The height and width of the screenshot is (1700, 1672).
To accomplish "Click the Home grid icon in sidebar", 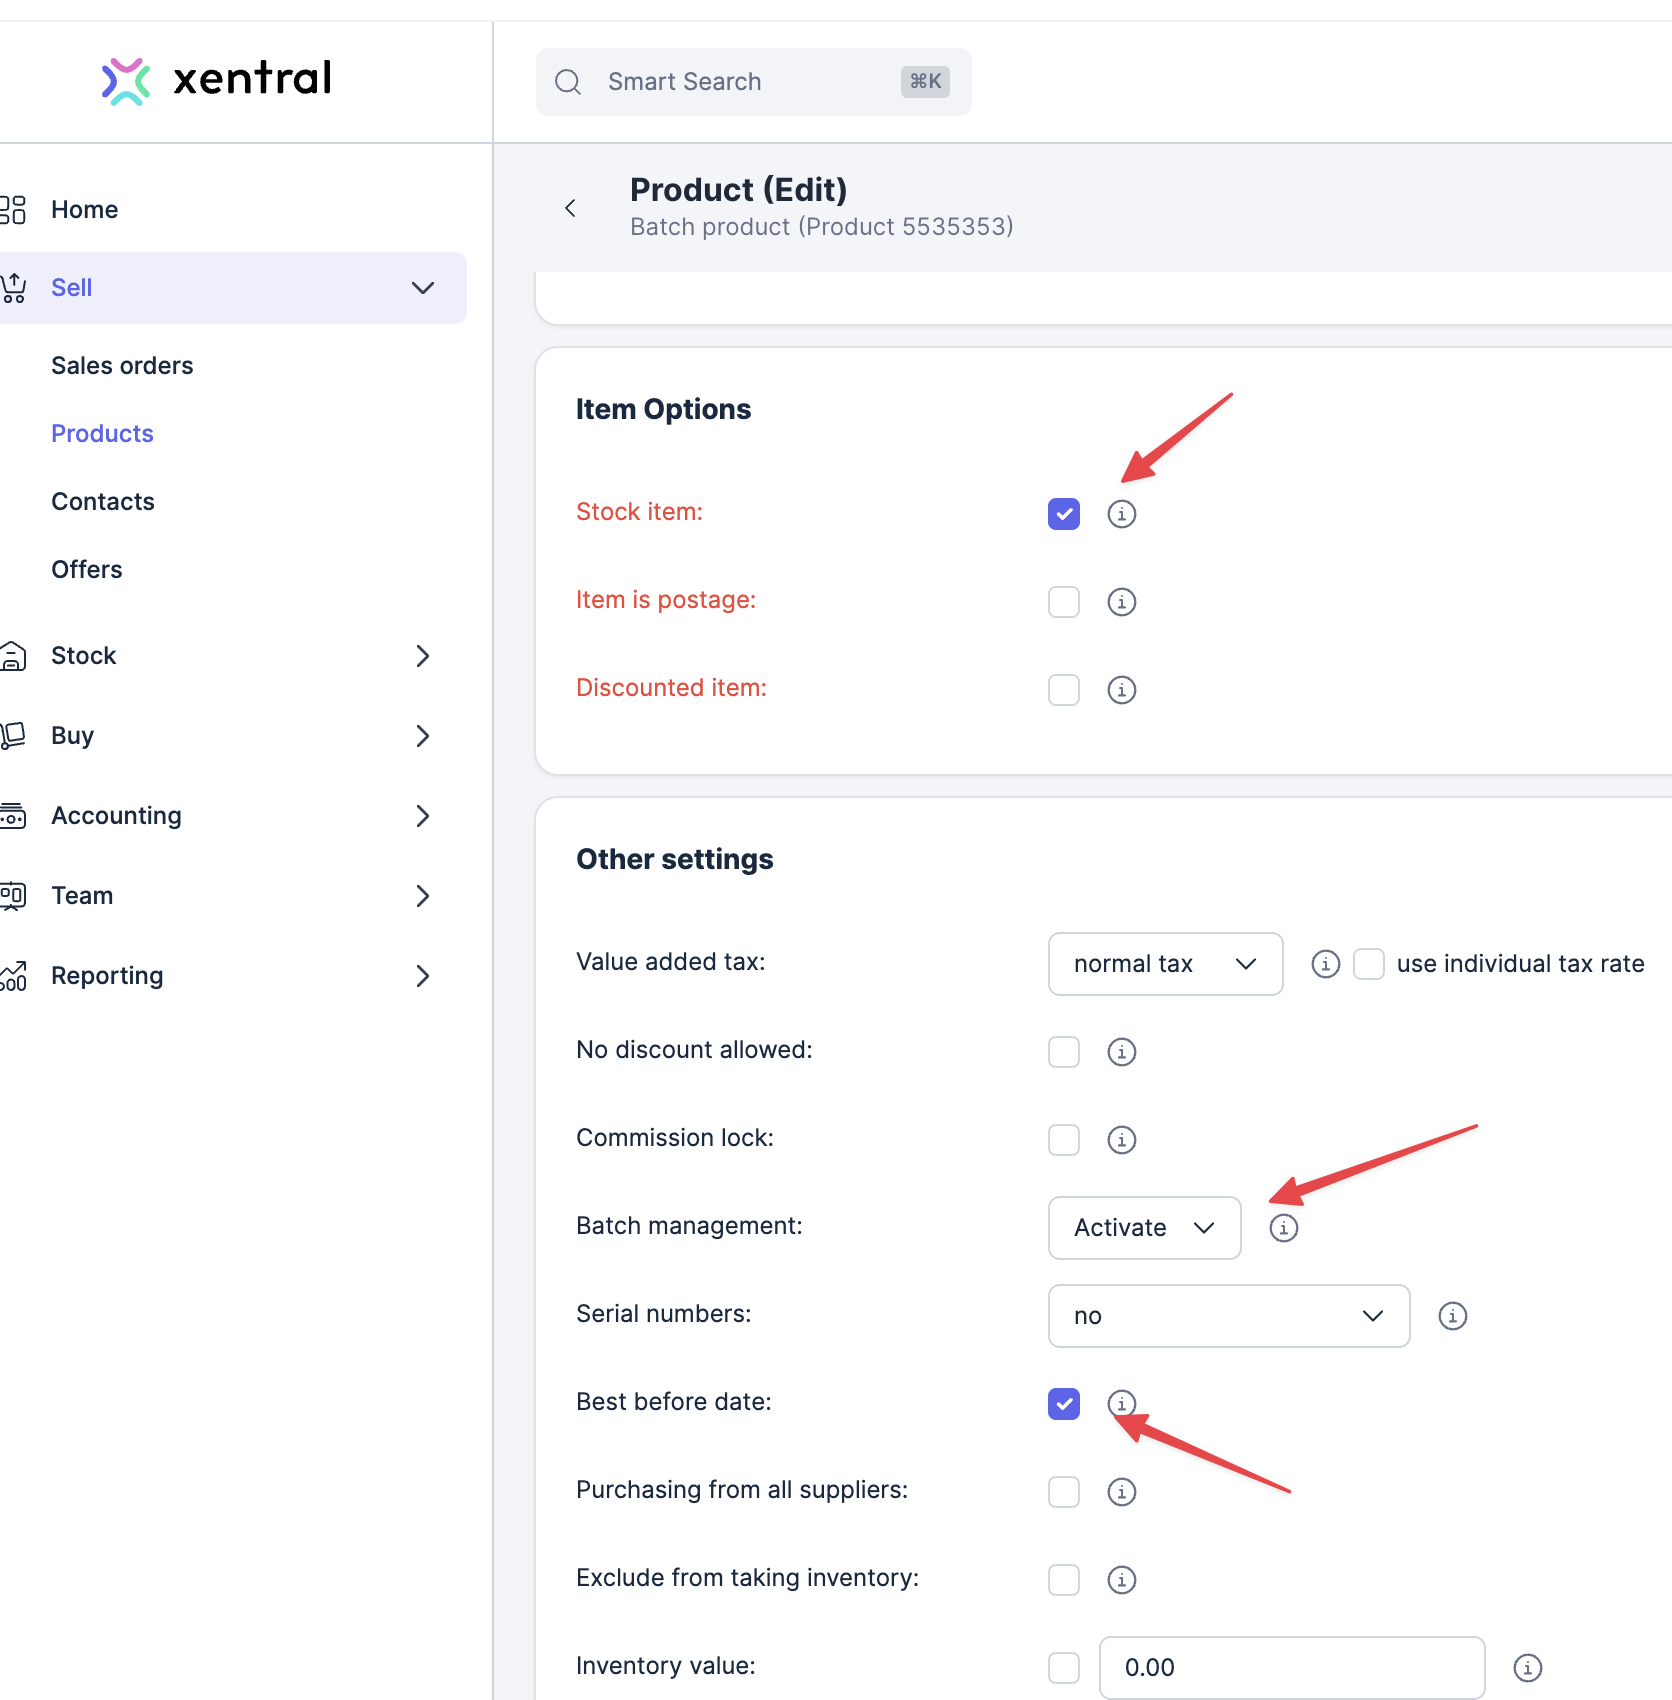I will click(13, 210).
